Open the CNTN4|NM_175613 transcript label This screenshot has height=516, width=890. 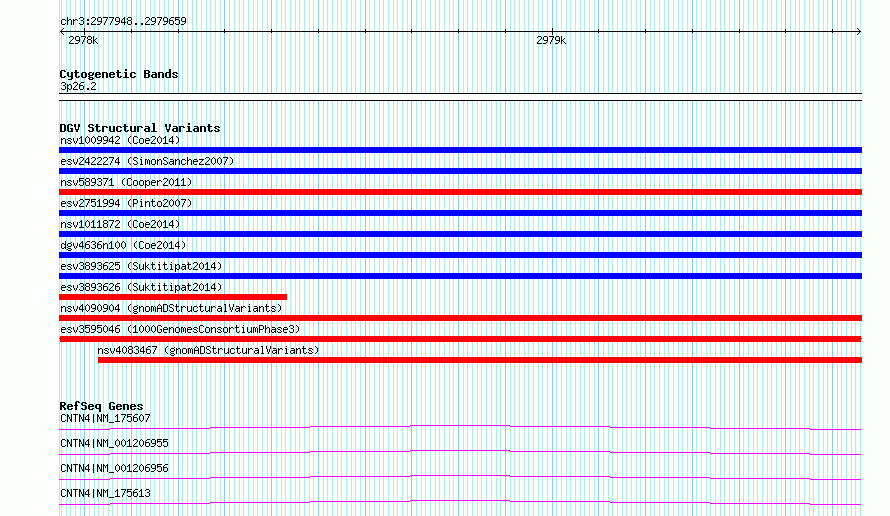[105, 493]
